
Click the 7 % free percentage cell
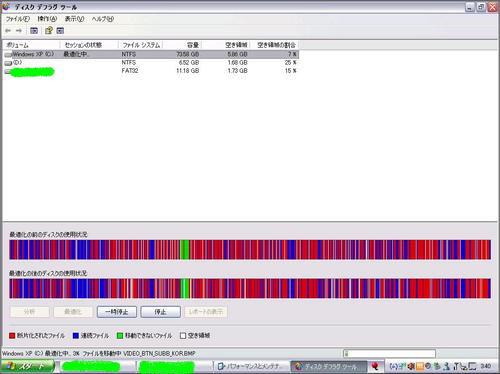[x=292, y=54]
